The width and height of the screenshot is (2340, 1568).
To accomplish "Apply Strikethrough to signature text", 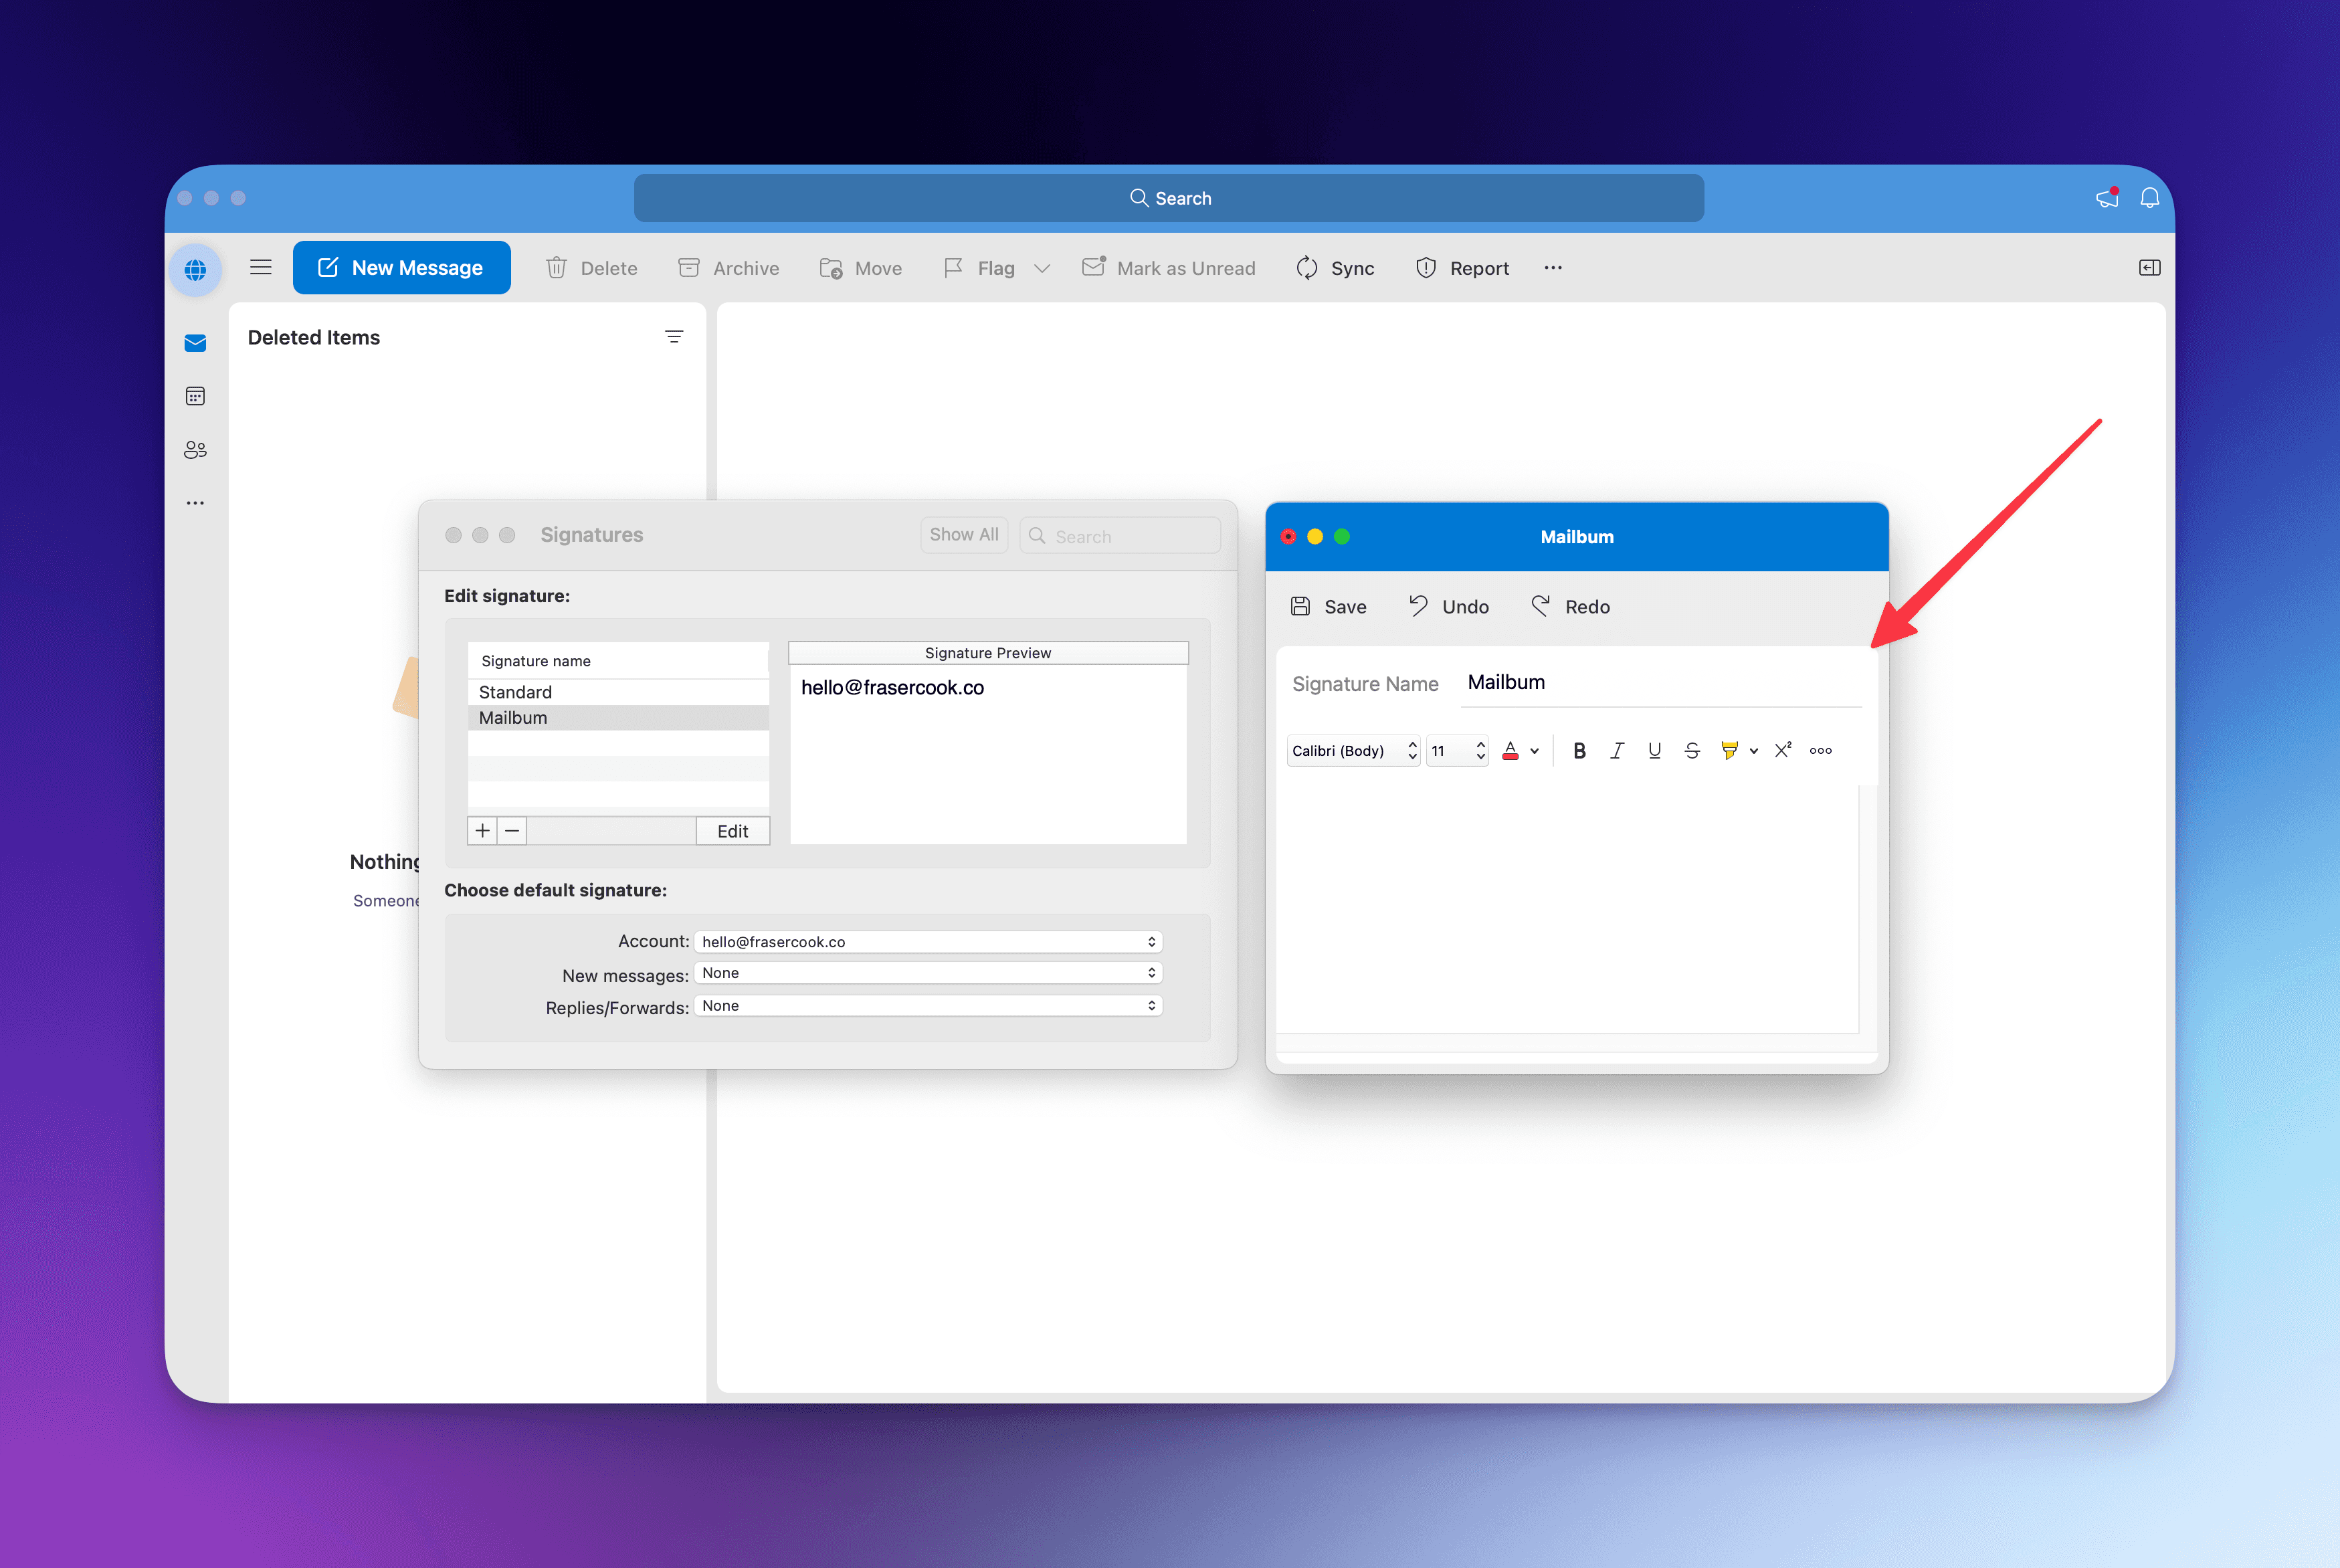I will point(1692,751).
